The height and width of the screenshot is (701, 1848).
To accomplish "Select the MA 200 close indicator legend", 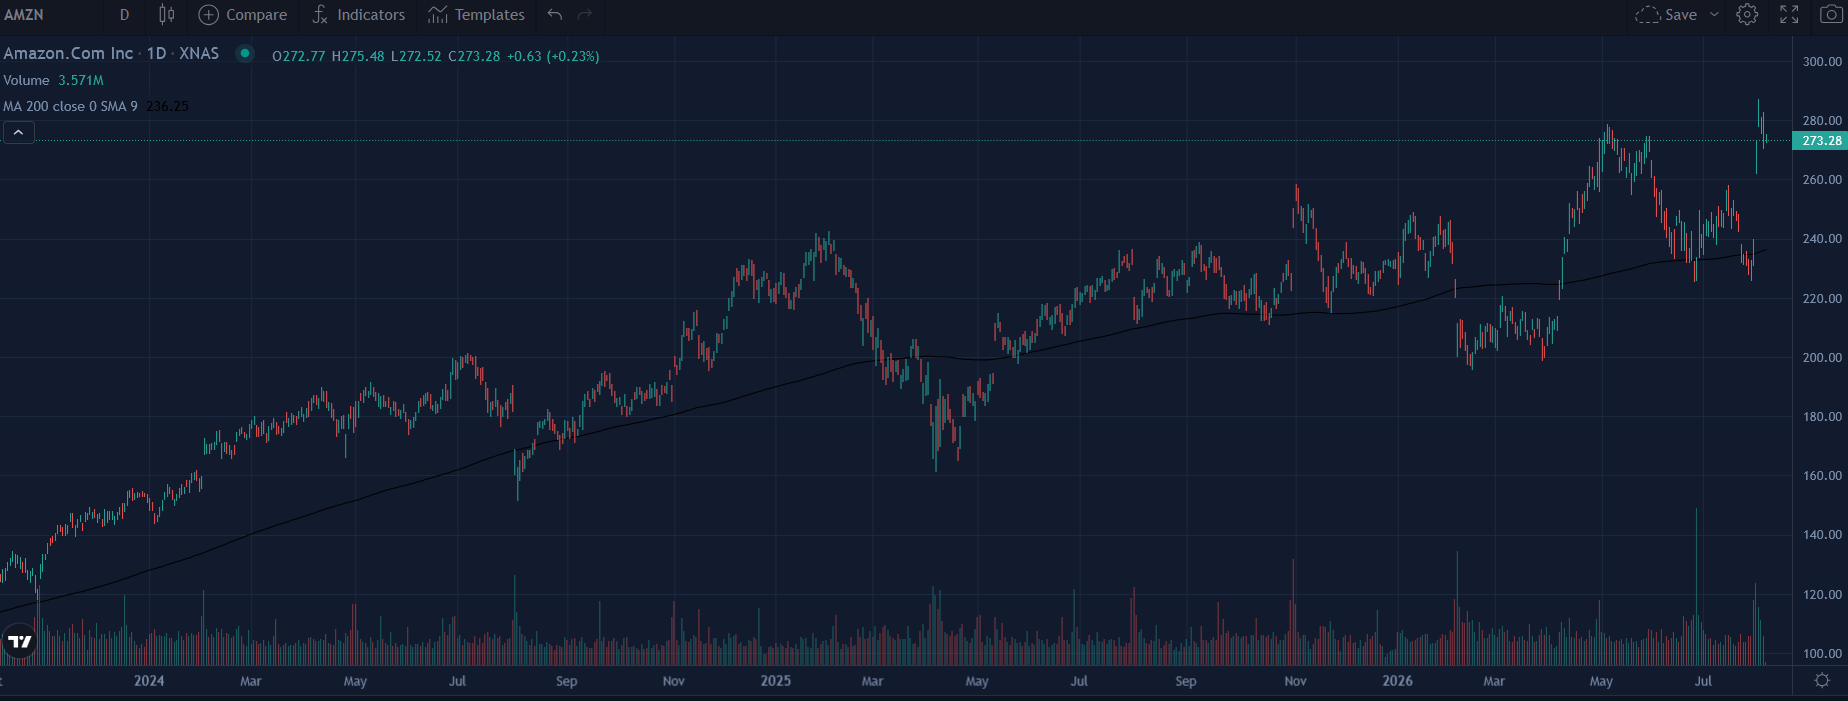I will click(70, 106).
